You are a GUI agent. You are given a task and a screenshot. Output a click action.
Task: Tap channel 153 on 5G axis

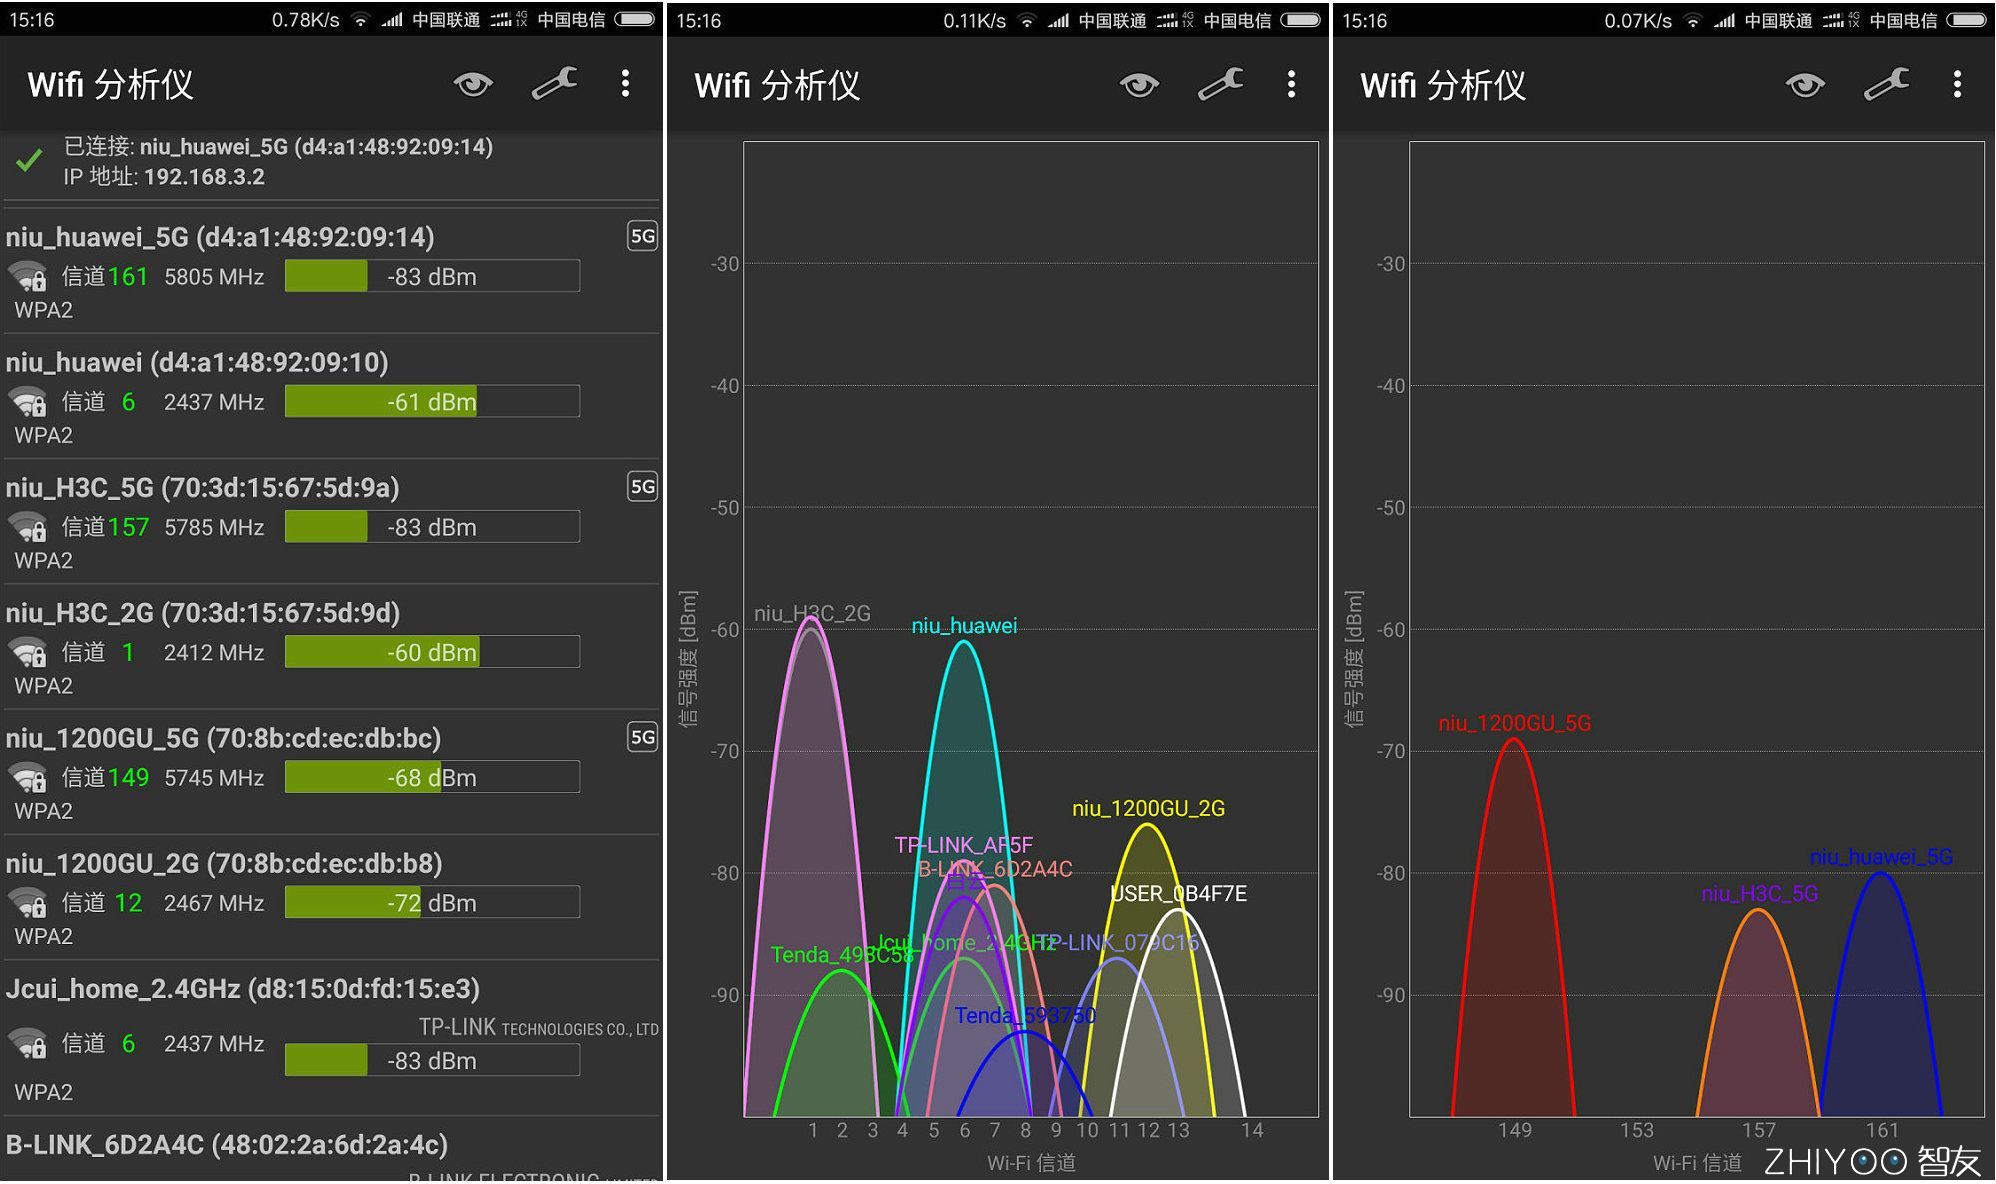[x=1636, y=1130]
